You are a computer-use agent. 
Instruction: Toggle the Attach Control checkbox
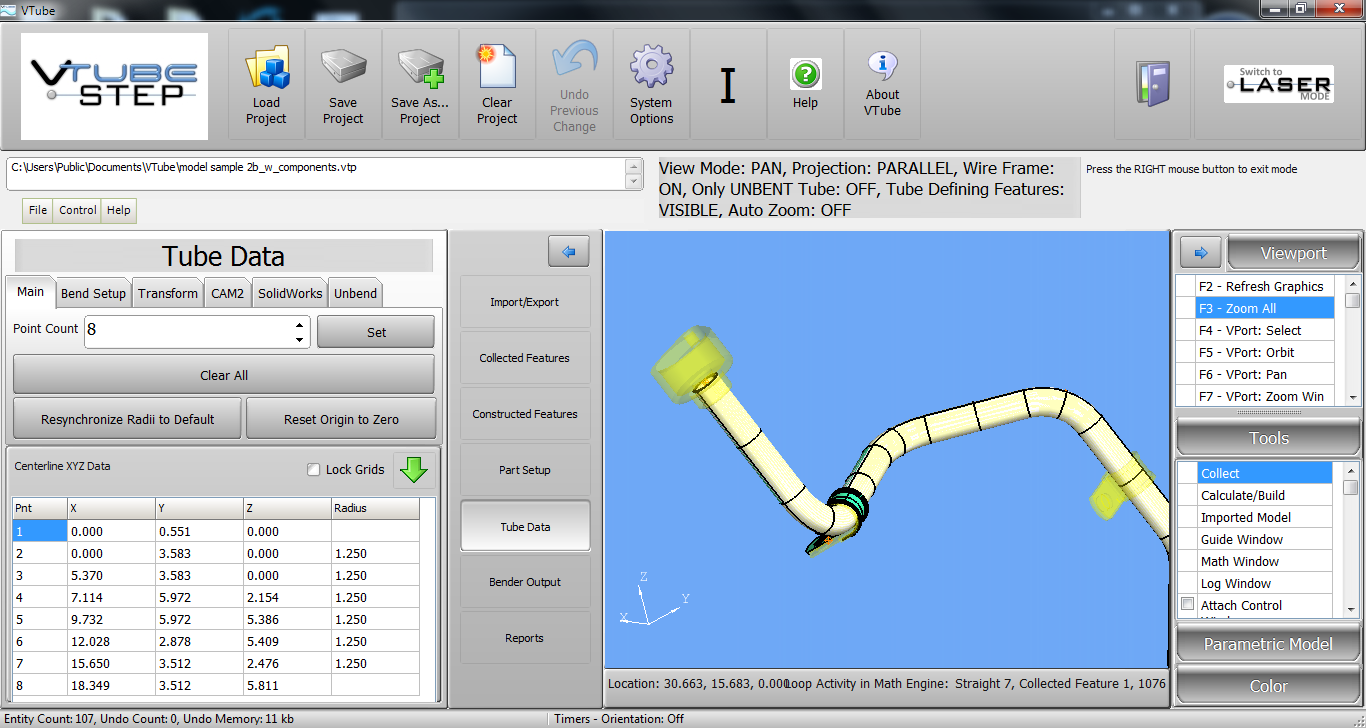[x=1187, y=604]
